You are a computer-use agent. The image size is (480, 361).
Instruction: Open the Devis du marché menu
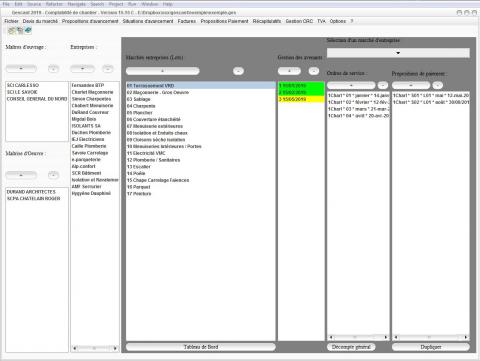pyautogui.click(x=40, y=21)
